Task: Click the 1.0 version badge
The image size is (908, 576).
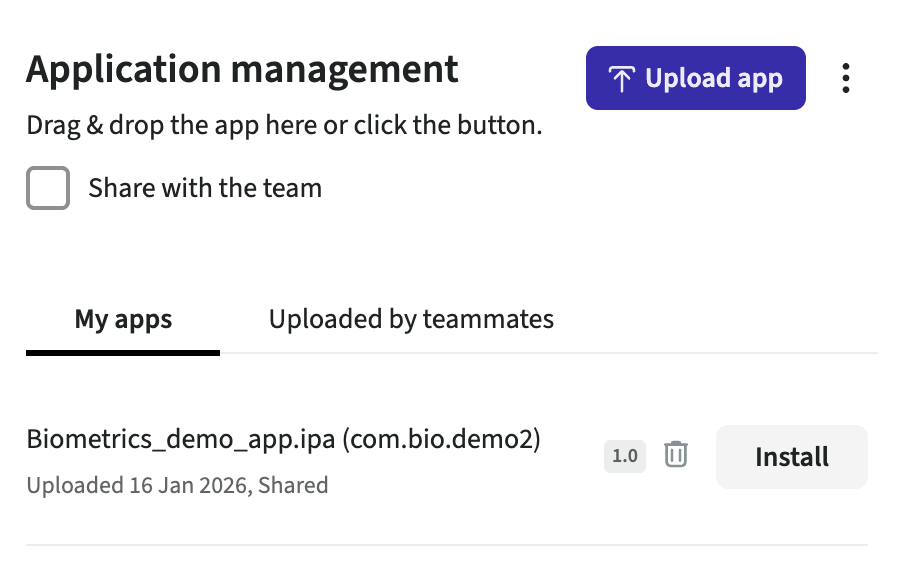Action: 625,456
